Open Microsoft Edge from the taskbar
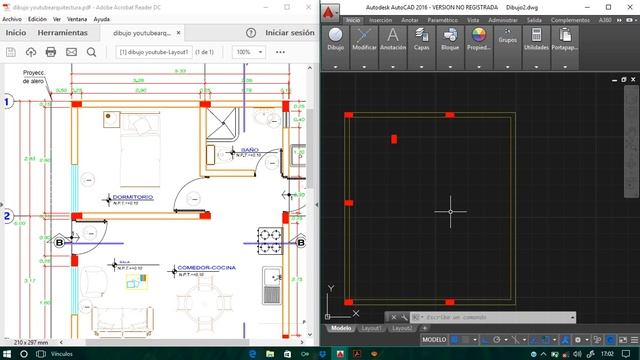Screen dimensions: 640x360 click(253, 354)
